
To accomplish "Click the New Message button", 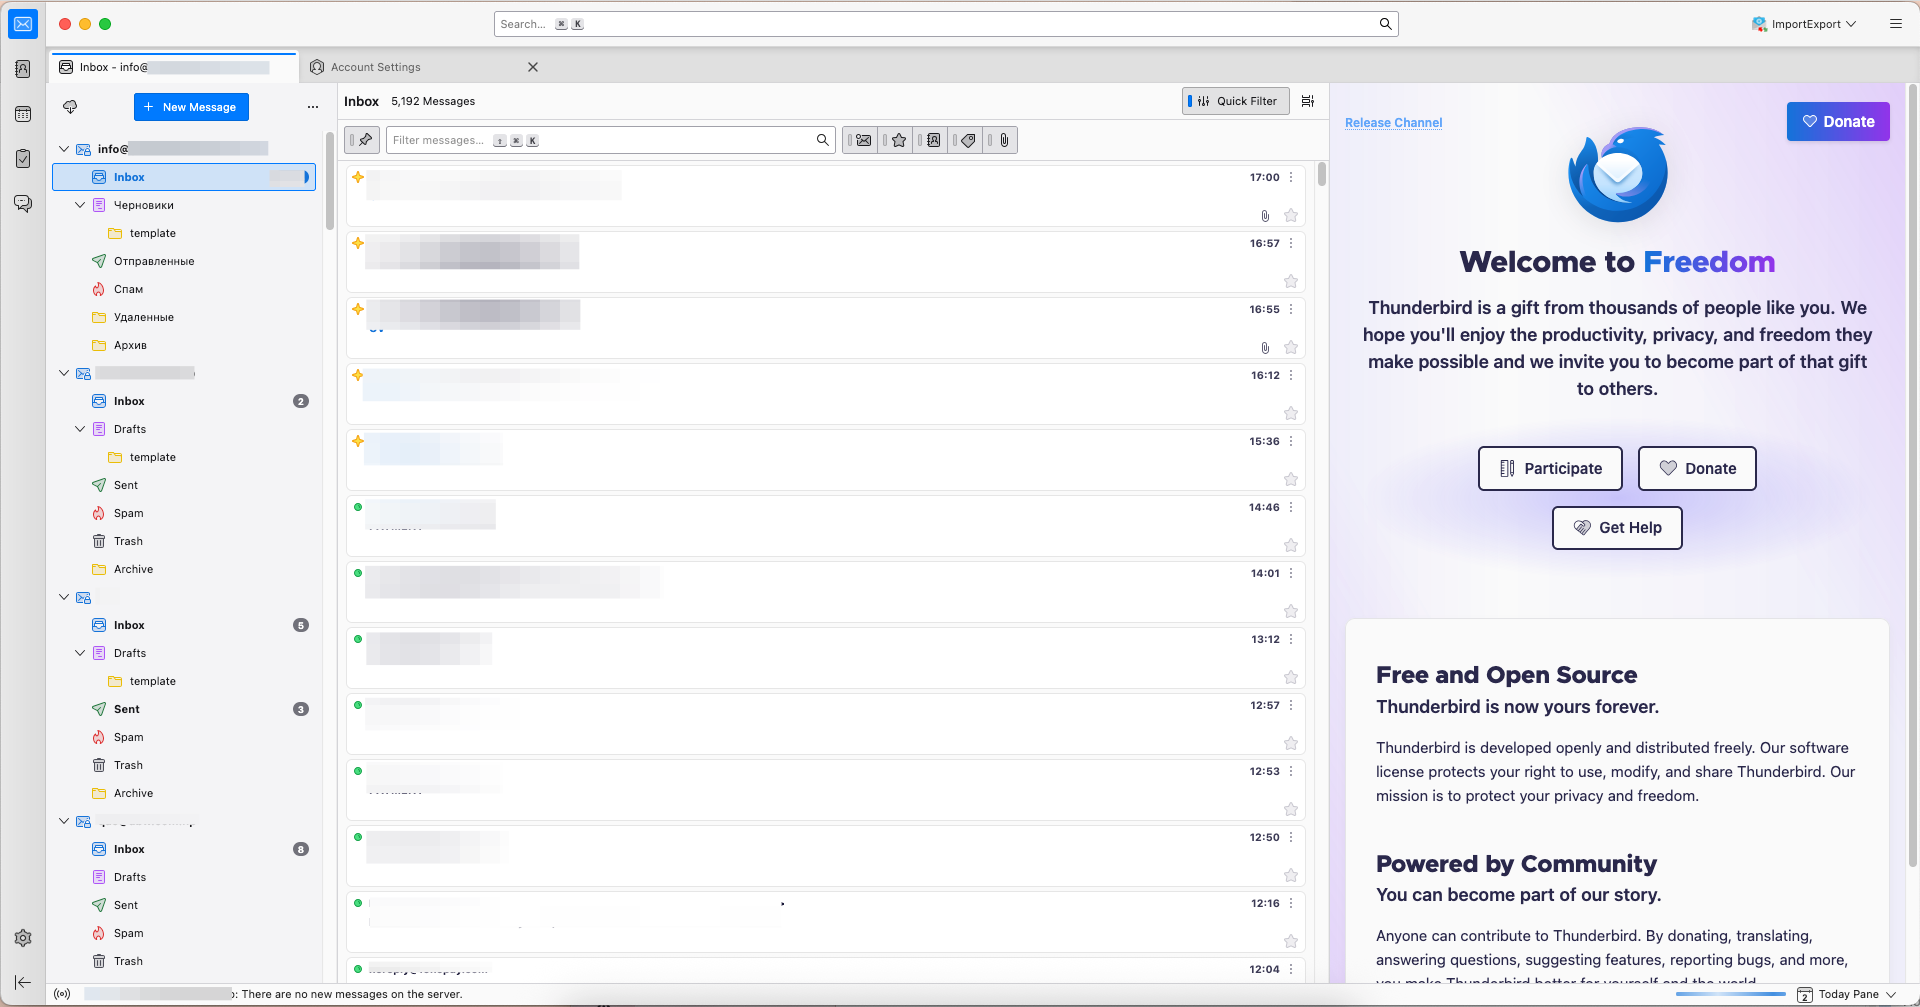I will point(191,107).
